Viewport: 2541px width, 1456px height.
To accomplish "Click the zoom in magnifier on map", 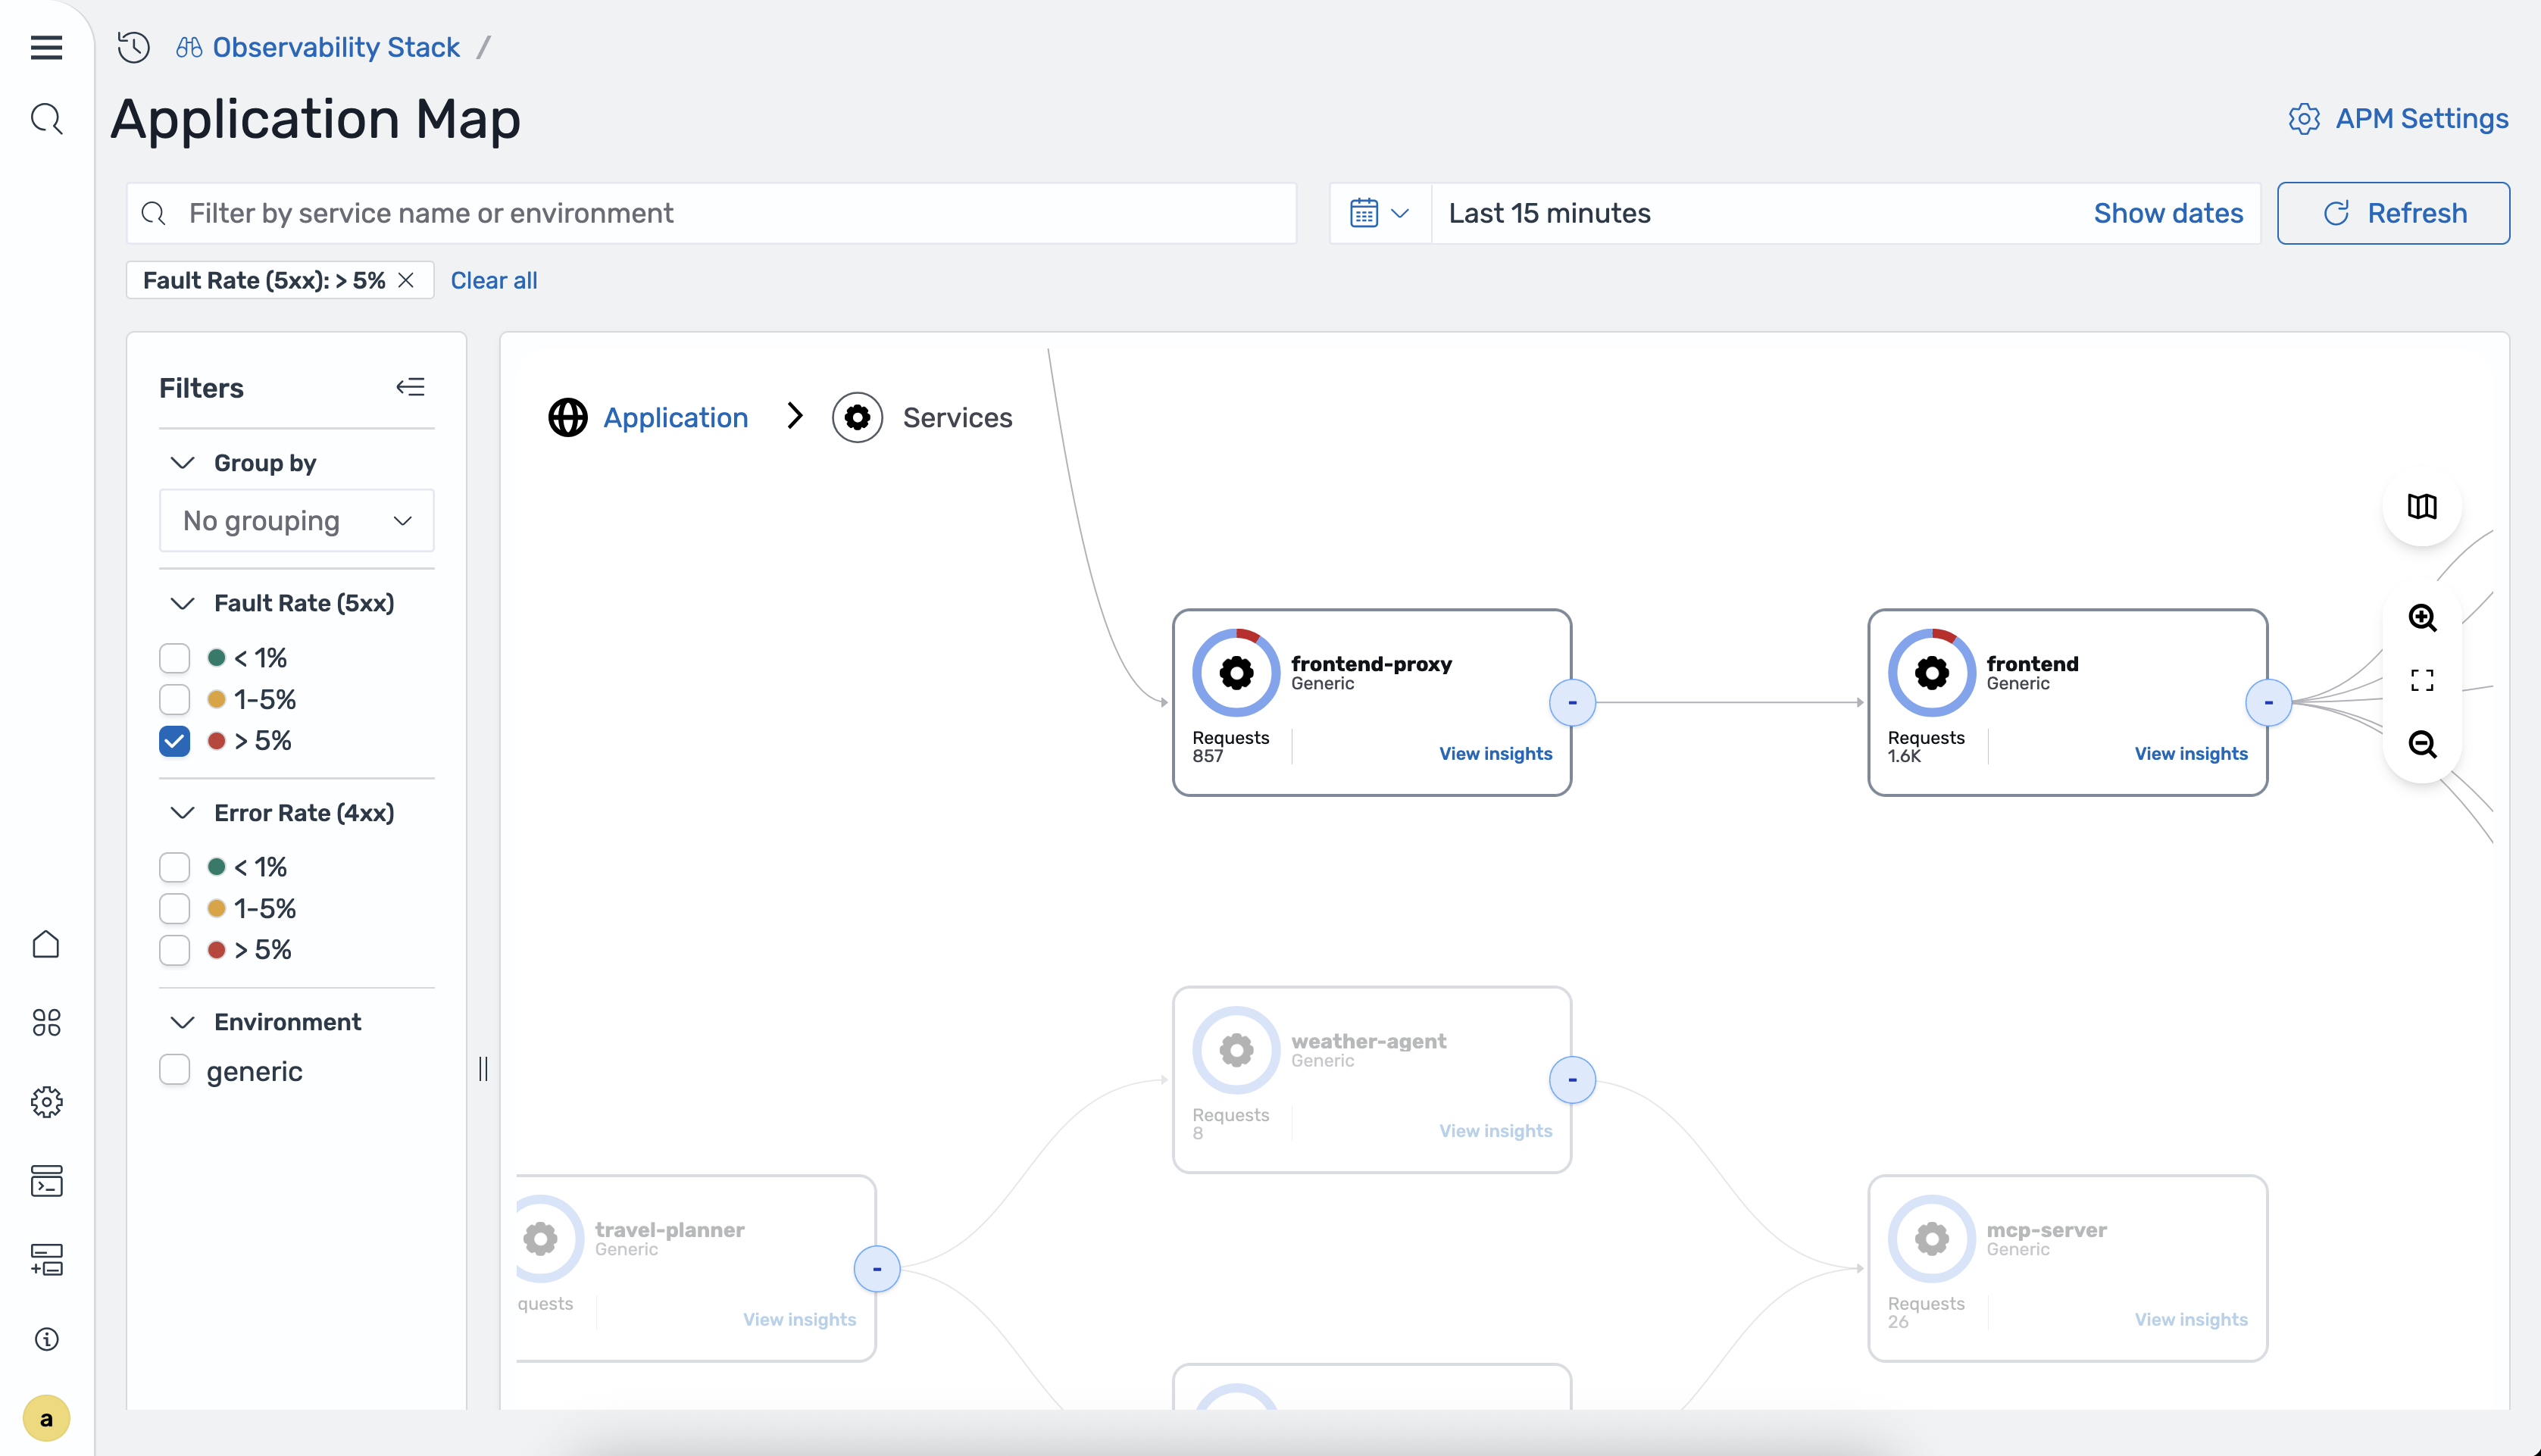I will 2421,618.
